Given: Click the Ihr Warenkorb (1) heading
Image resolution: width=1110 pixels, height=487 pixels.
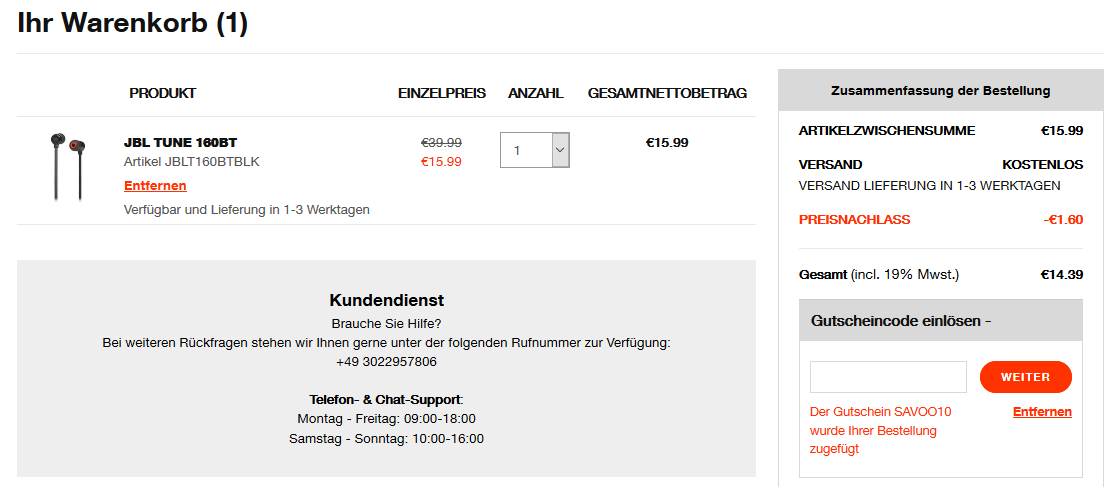Looking at the screenshot, I should tap(132, 24).
